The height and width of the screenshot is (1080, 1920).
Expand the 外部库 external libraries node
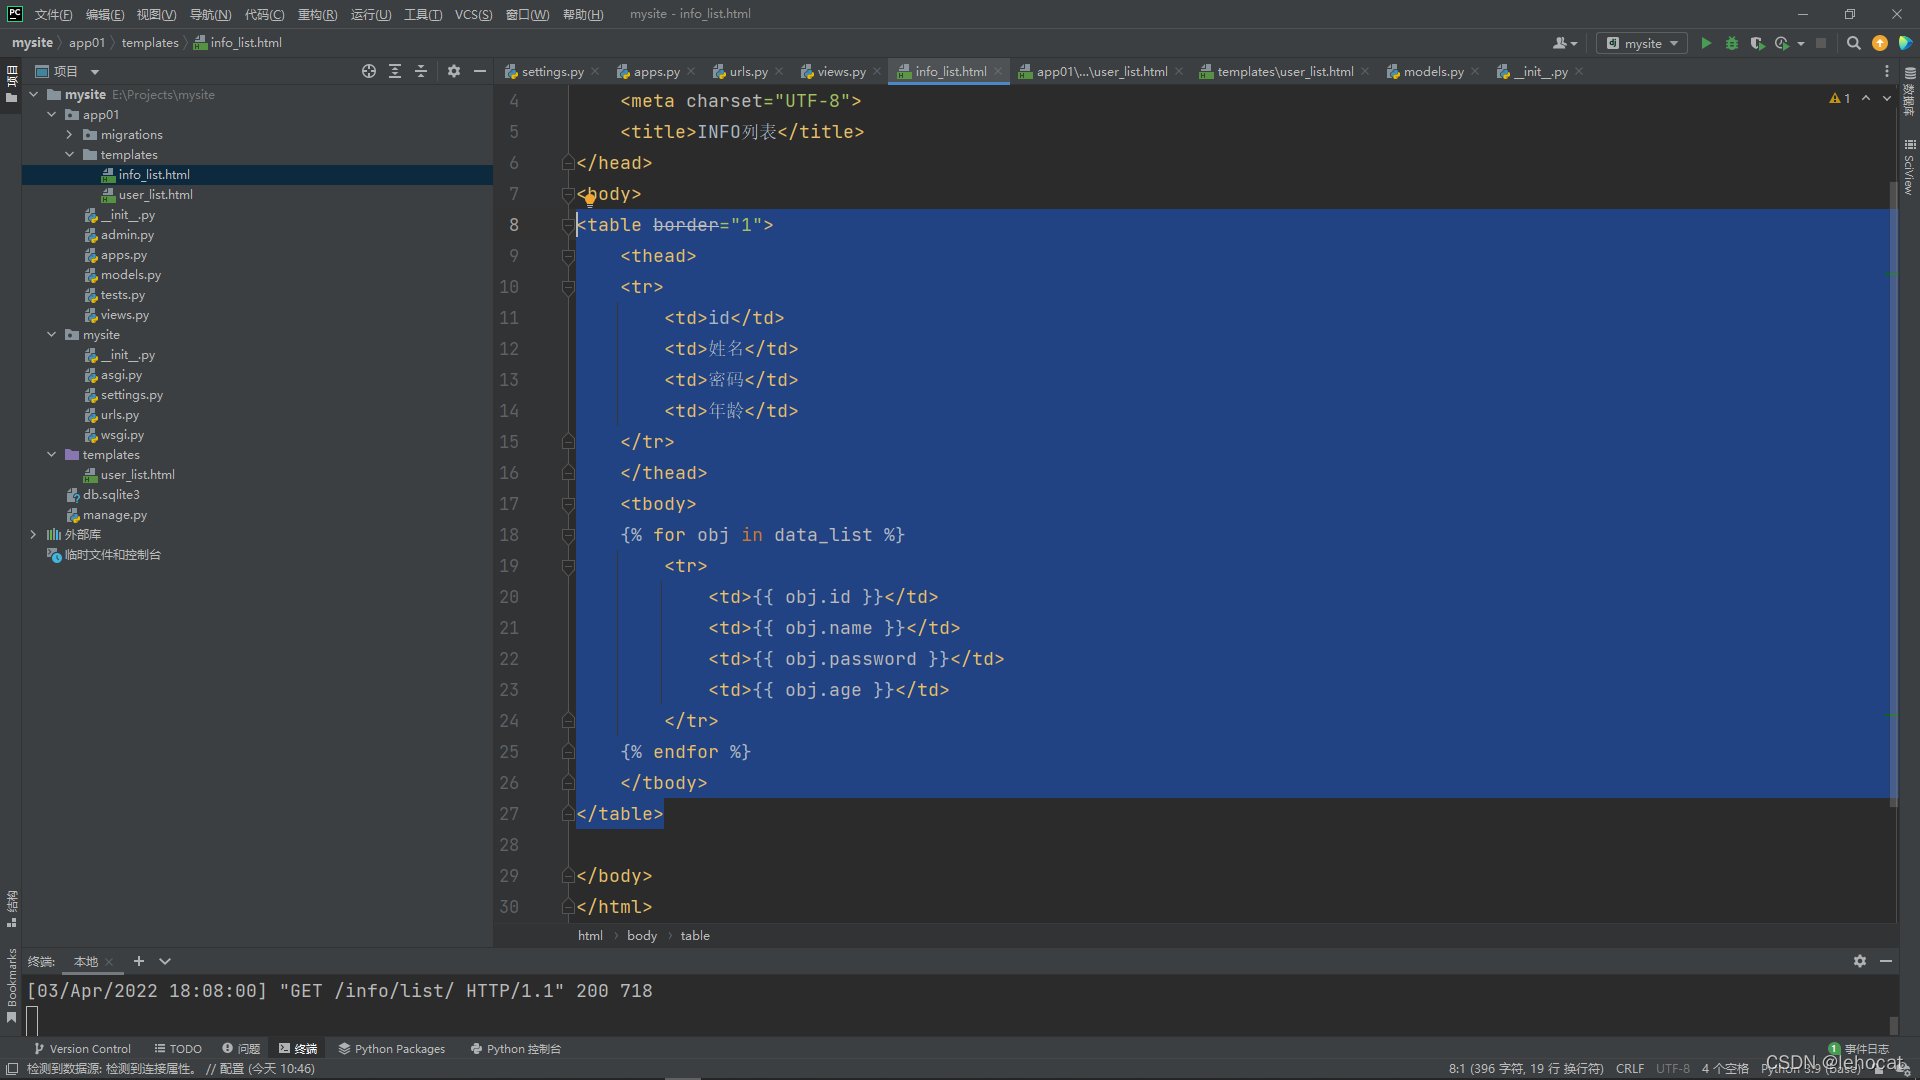[x=33, y=535]
